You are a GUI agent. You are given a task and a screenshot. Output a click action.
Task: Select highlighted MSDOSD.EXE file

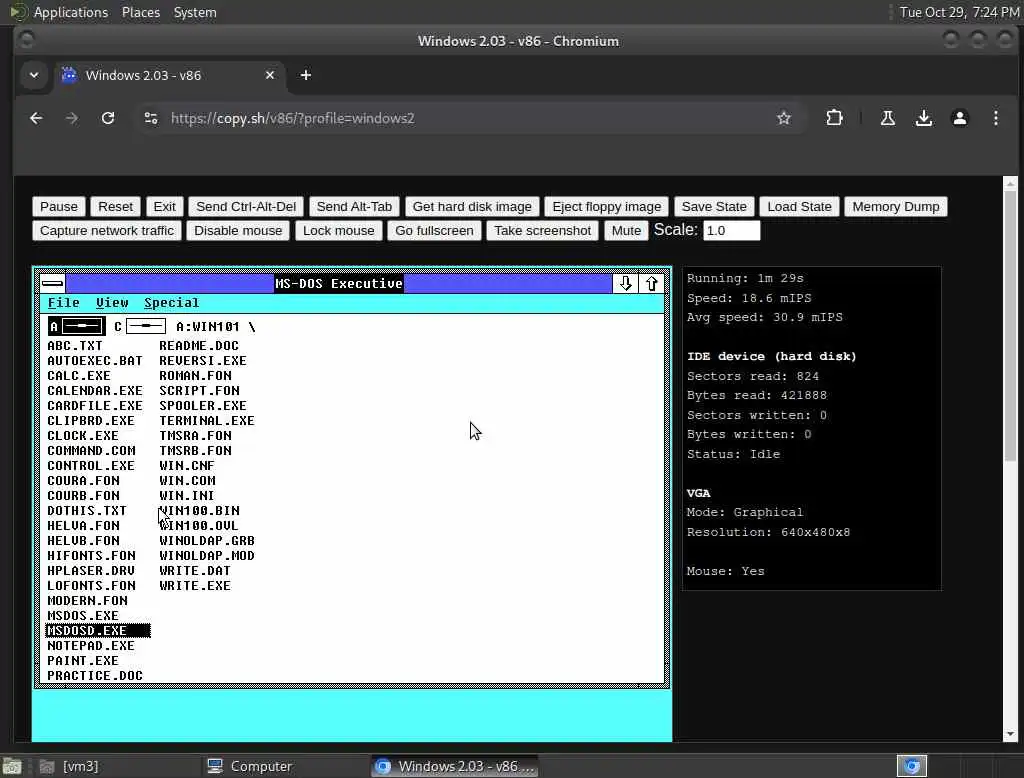(98, 630)
